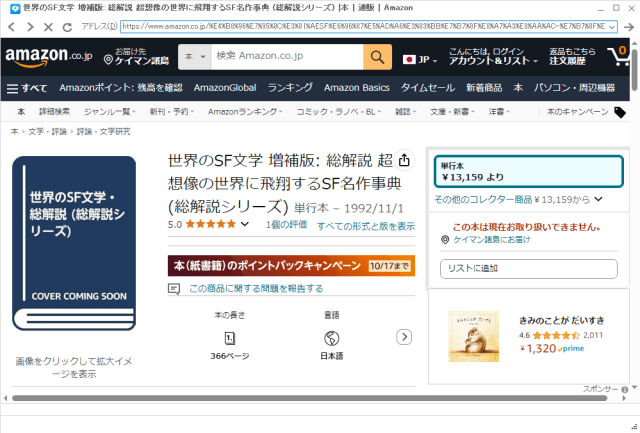Stop page loading with the X icon
640x433 pixels.
pos(48,27)
